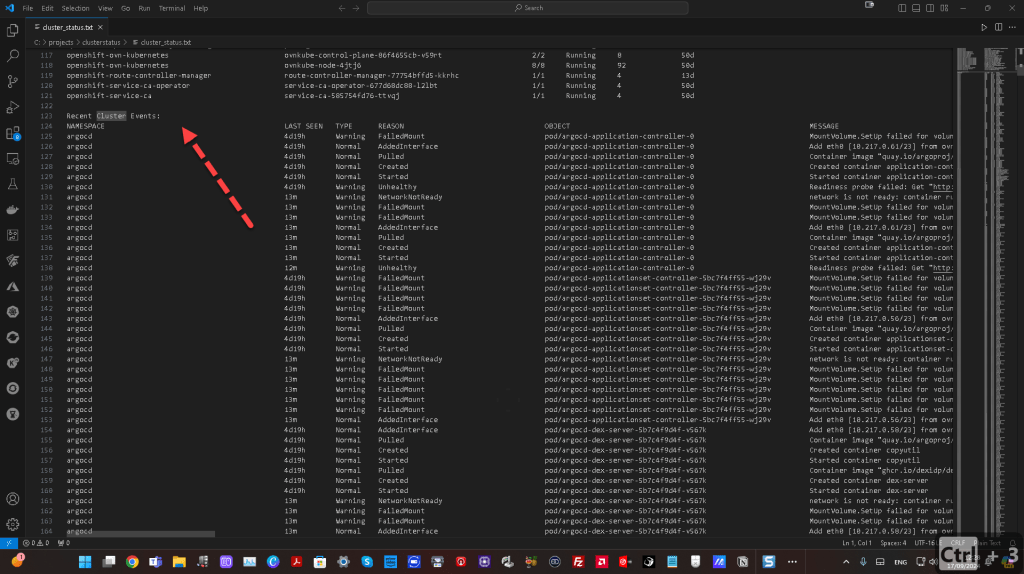The image size is (1024, 574).
Task: Click the 'ovnkube-node-4jtj6' pod name
Action: [x=323, y=65]
